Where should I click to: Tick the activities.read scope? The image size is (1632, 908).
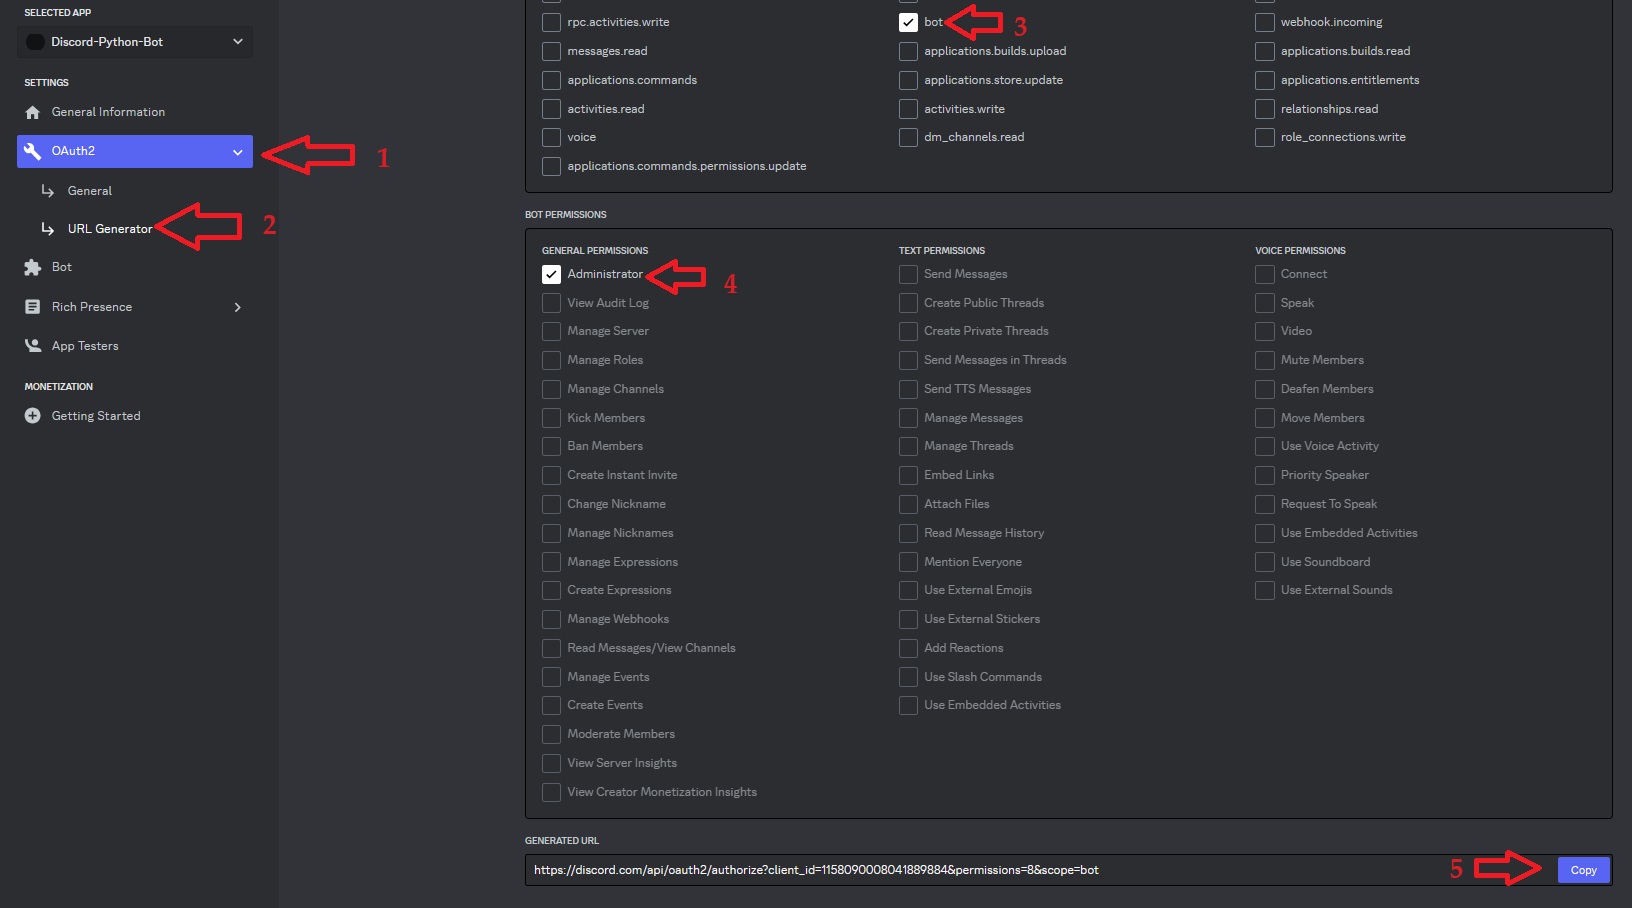(551, 109)
